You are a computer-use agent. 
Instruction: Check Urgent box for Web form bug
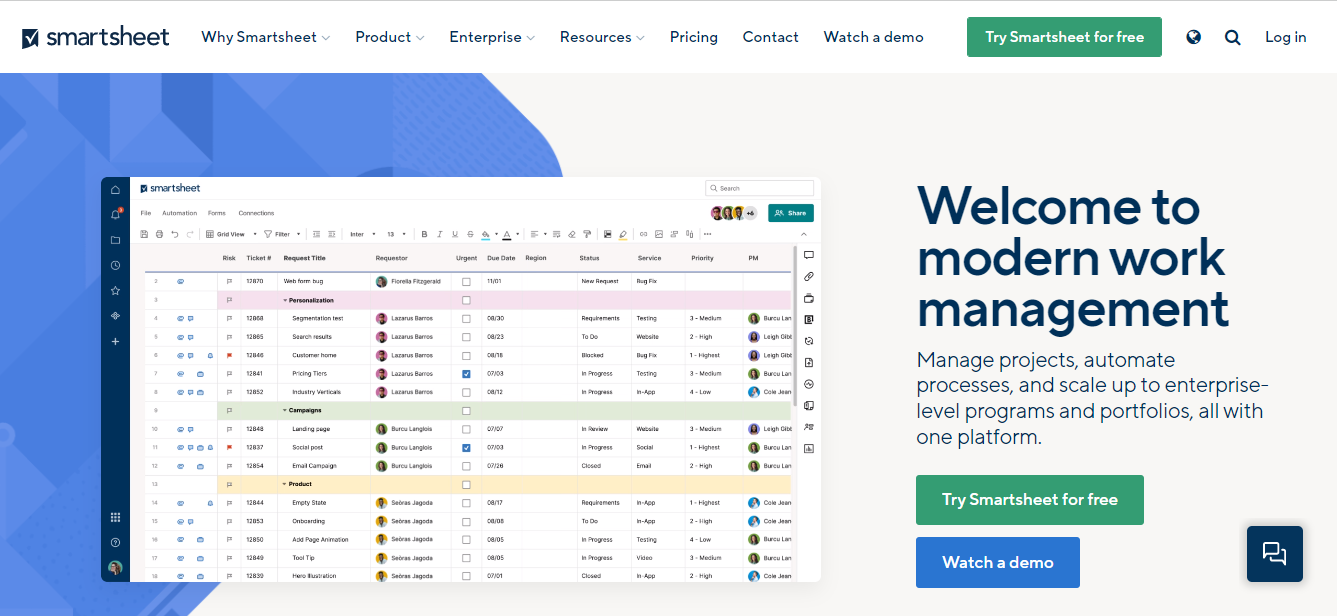coord(466,282)
